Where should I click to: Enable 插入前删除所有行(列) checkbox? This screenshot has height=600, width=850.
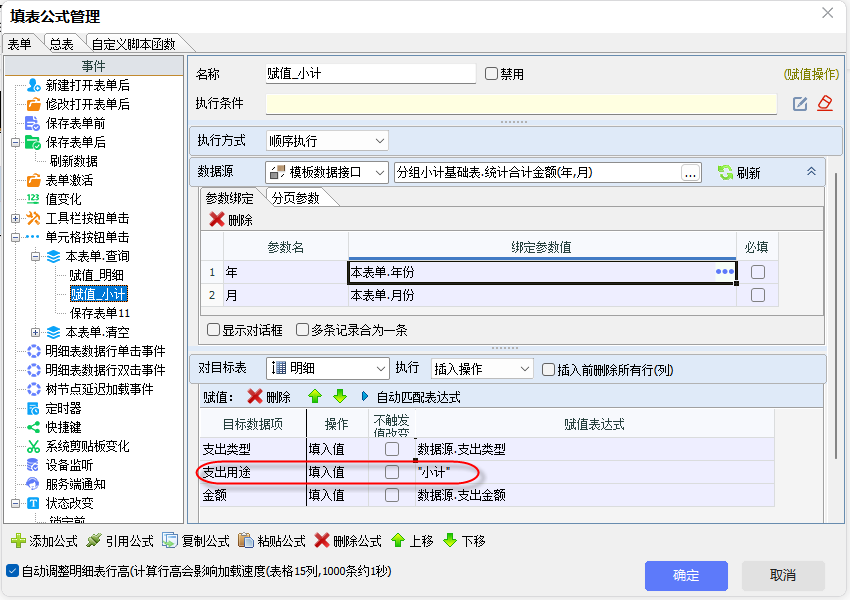[x=548, y=369]
